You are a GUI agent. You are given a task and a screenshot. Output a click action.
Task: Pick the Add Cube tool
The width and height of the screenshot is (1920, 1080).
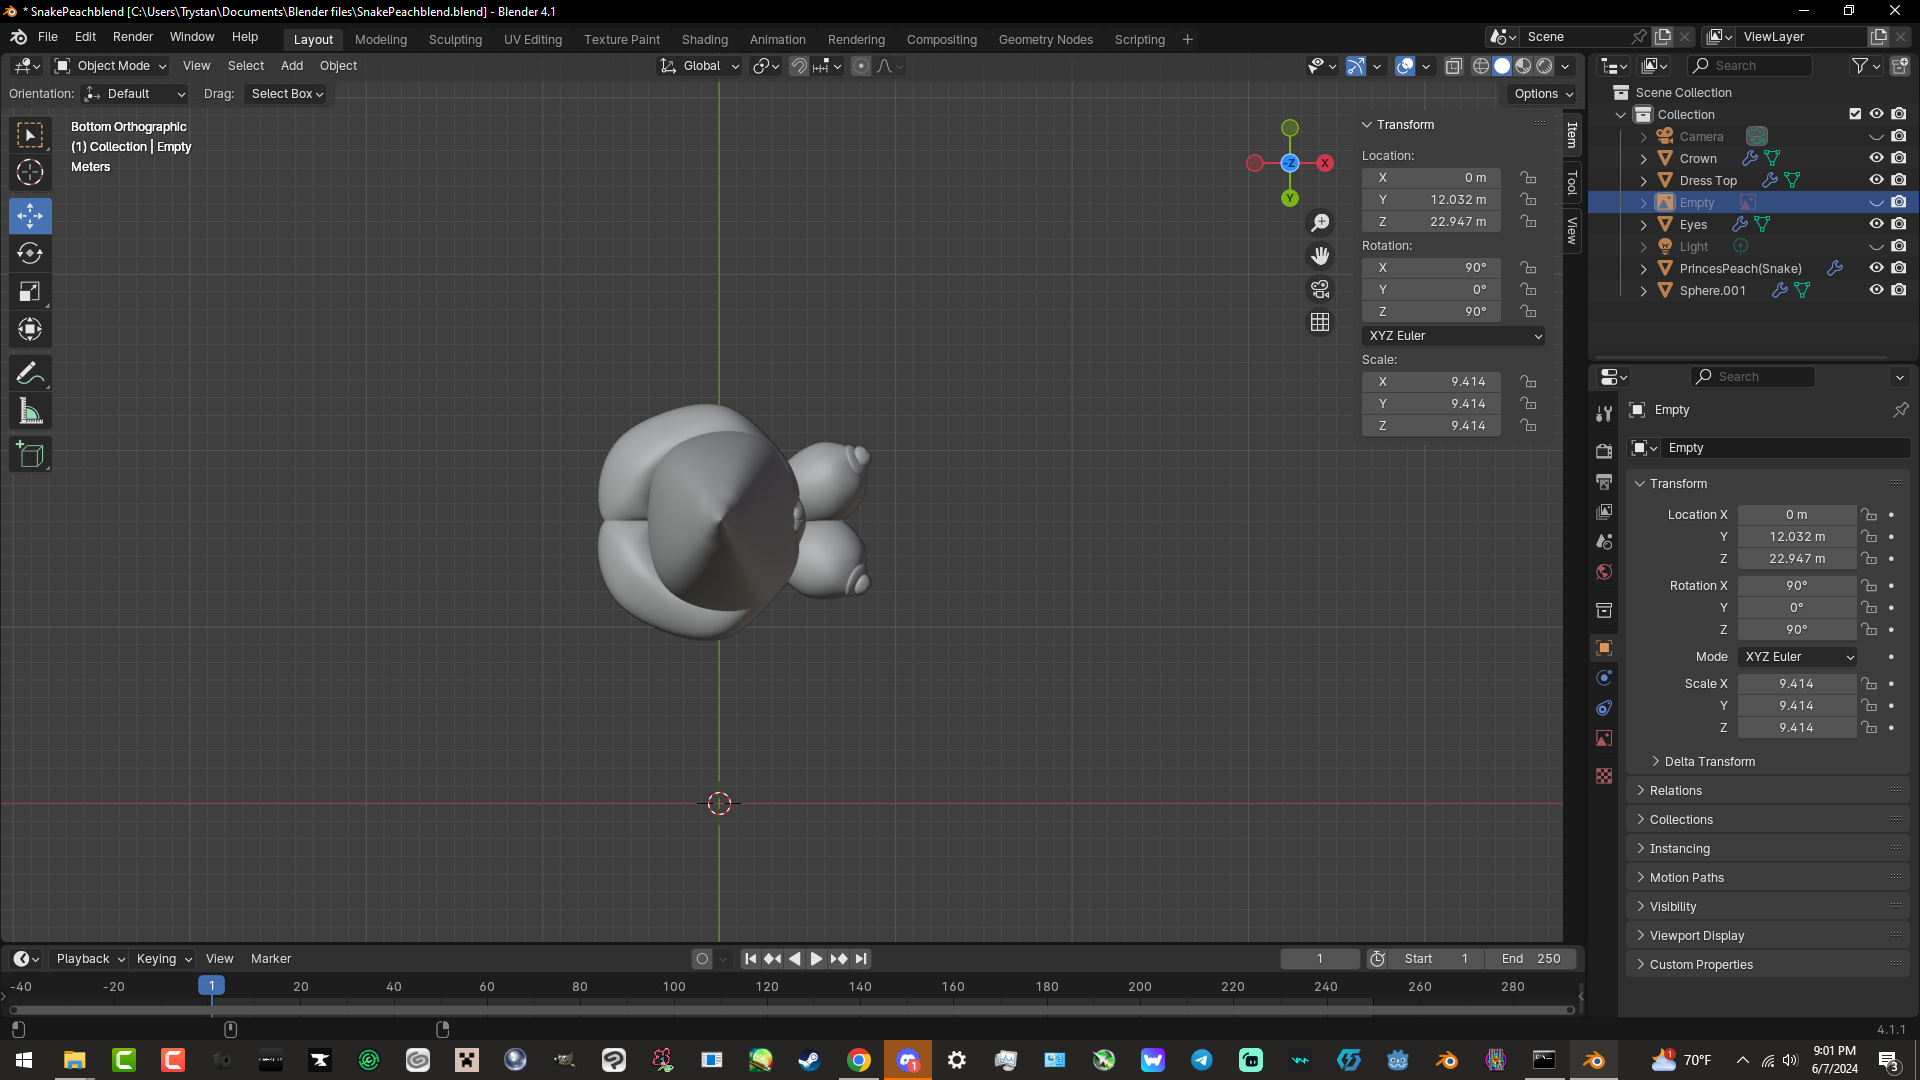30,455
